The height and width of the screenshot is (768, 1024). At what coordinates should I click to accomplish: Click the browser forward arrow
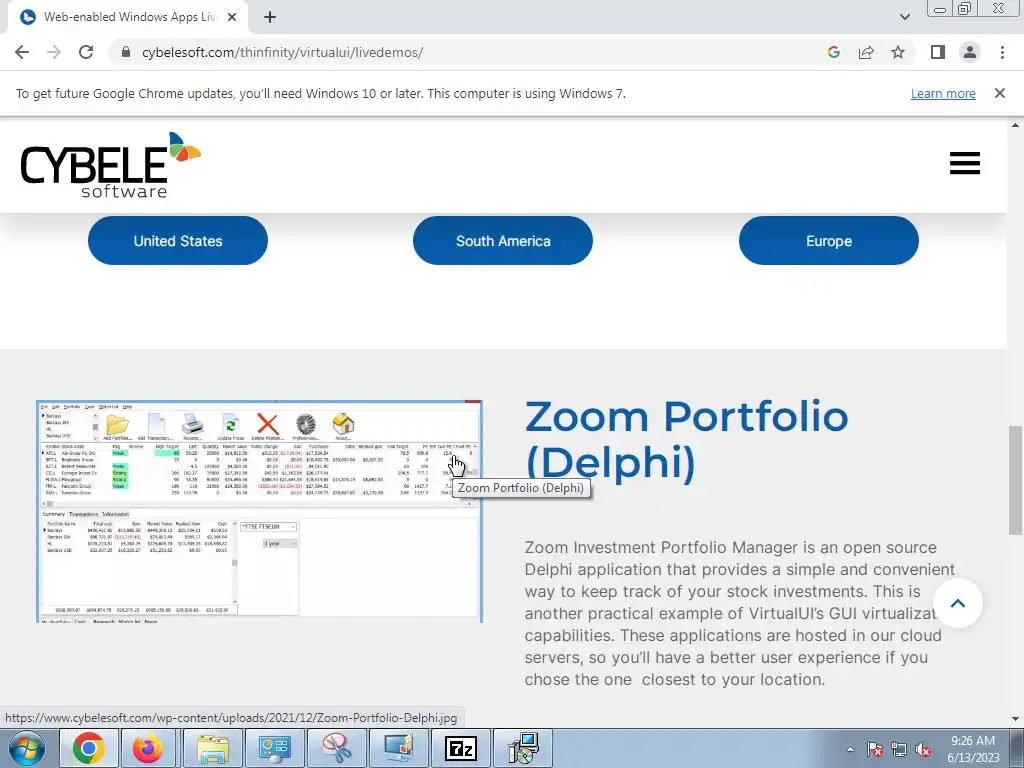(x=54, y=52)
